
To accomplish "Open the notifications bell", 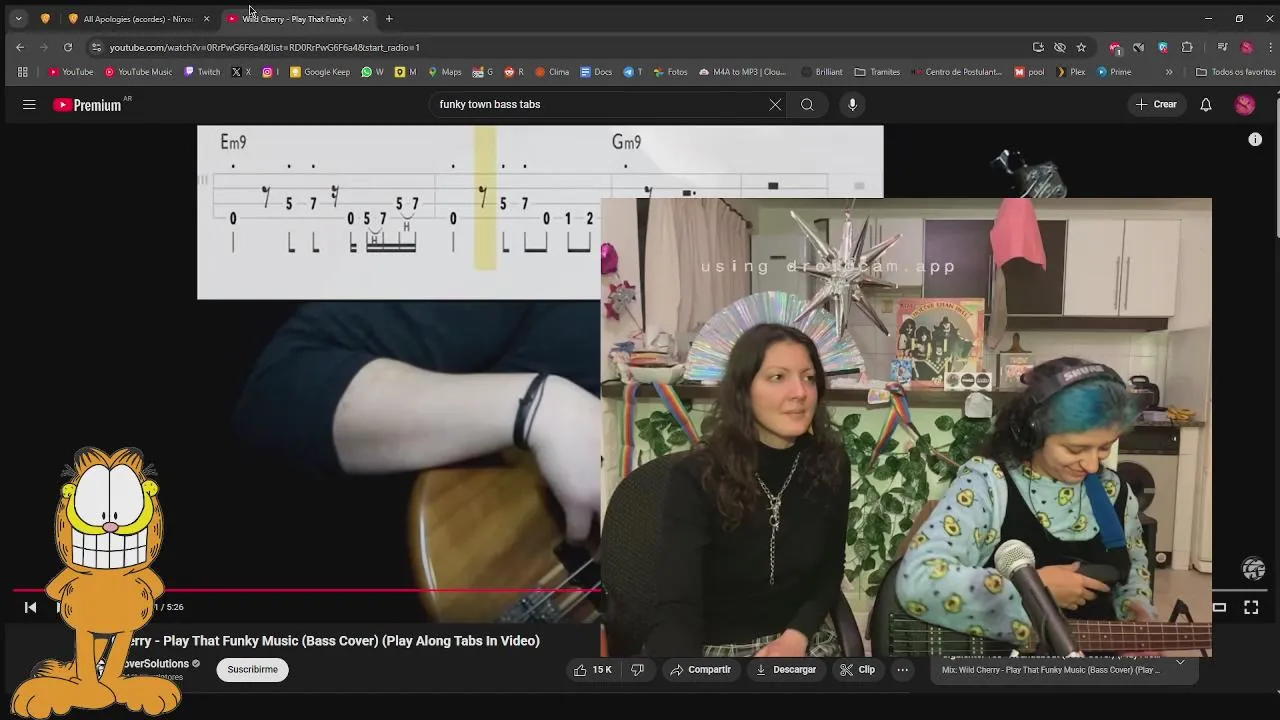I will (x=1206, y=104).
